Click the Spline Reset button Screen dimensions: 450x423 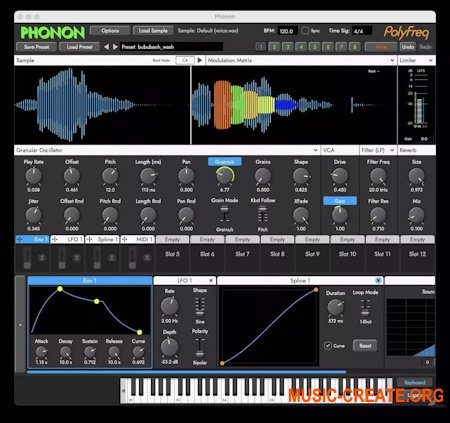(365, 346)
